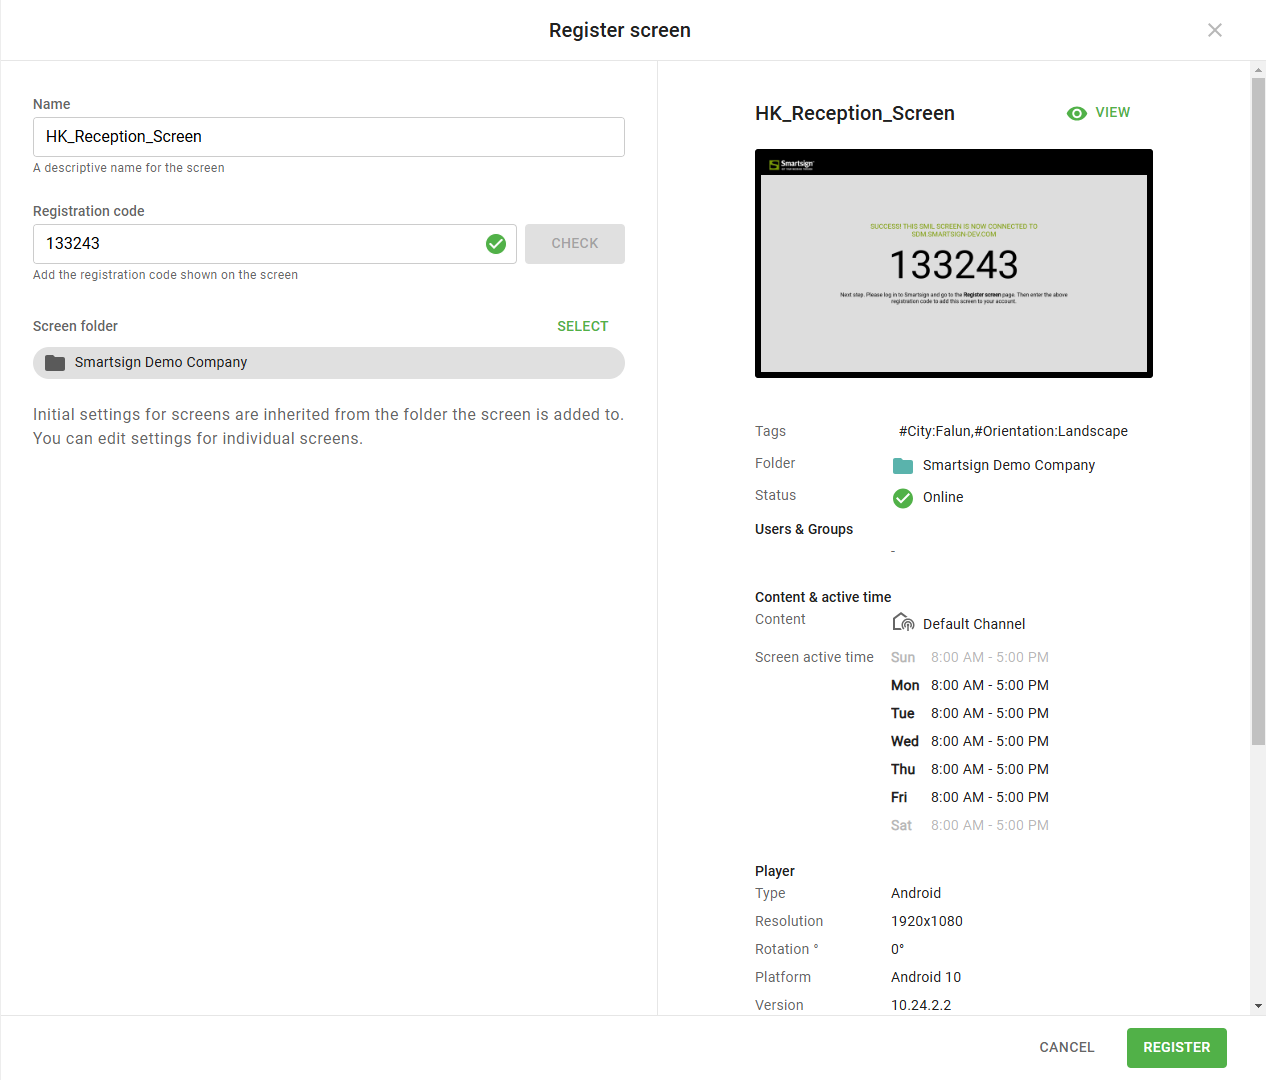Open the screen preview thumbnail
1266x1080 pixels.
(954, 263)
